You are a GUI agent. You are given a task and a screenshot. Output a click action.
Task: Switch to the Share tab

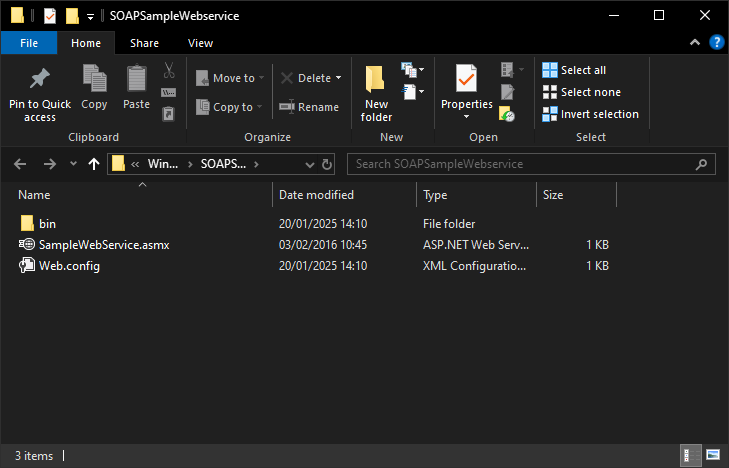pyautogui.click(x=145, y=43)
